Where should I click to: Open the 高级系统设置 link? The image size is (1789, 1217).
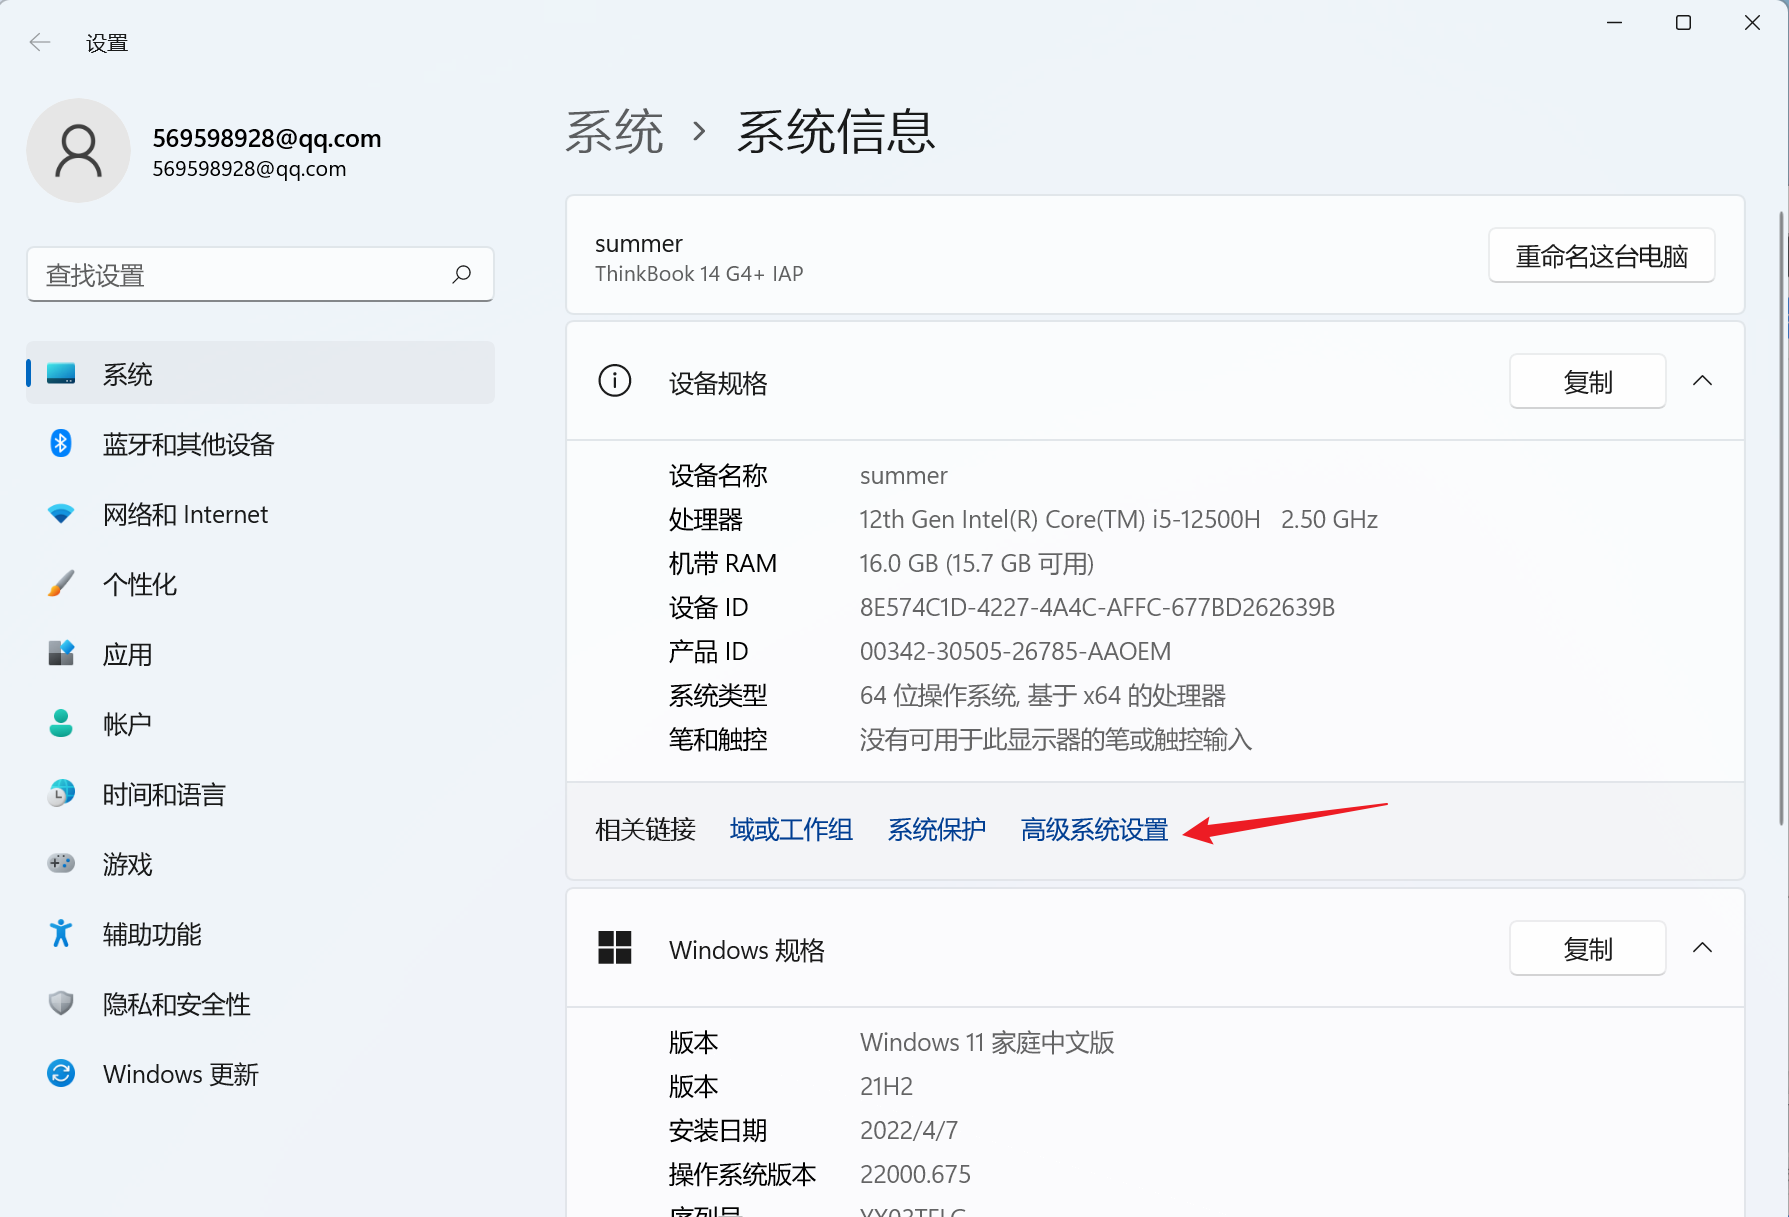pos(1094,829)
